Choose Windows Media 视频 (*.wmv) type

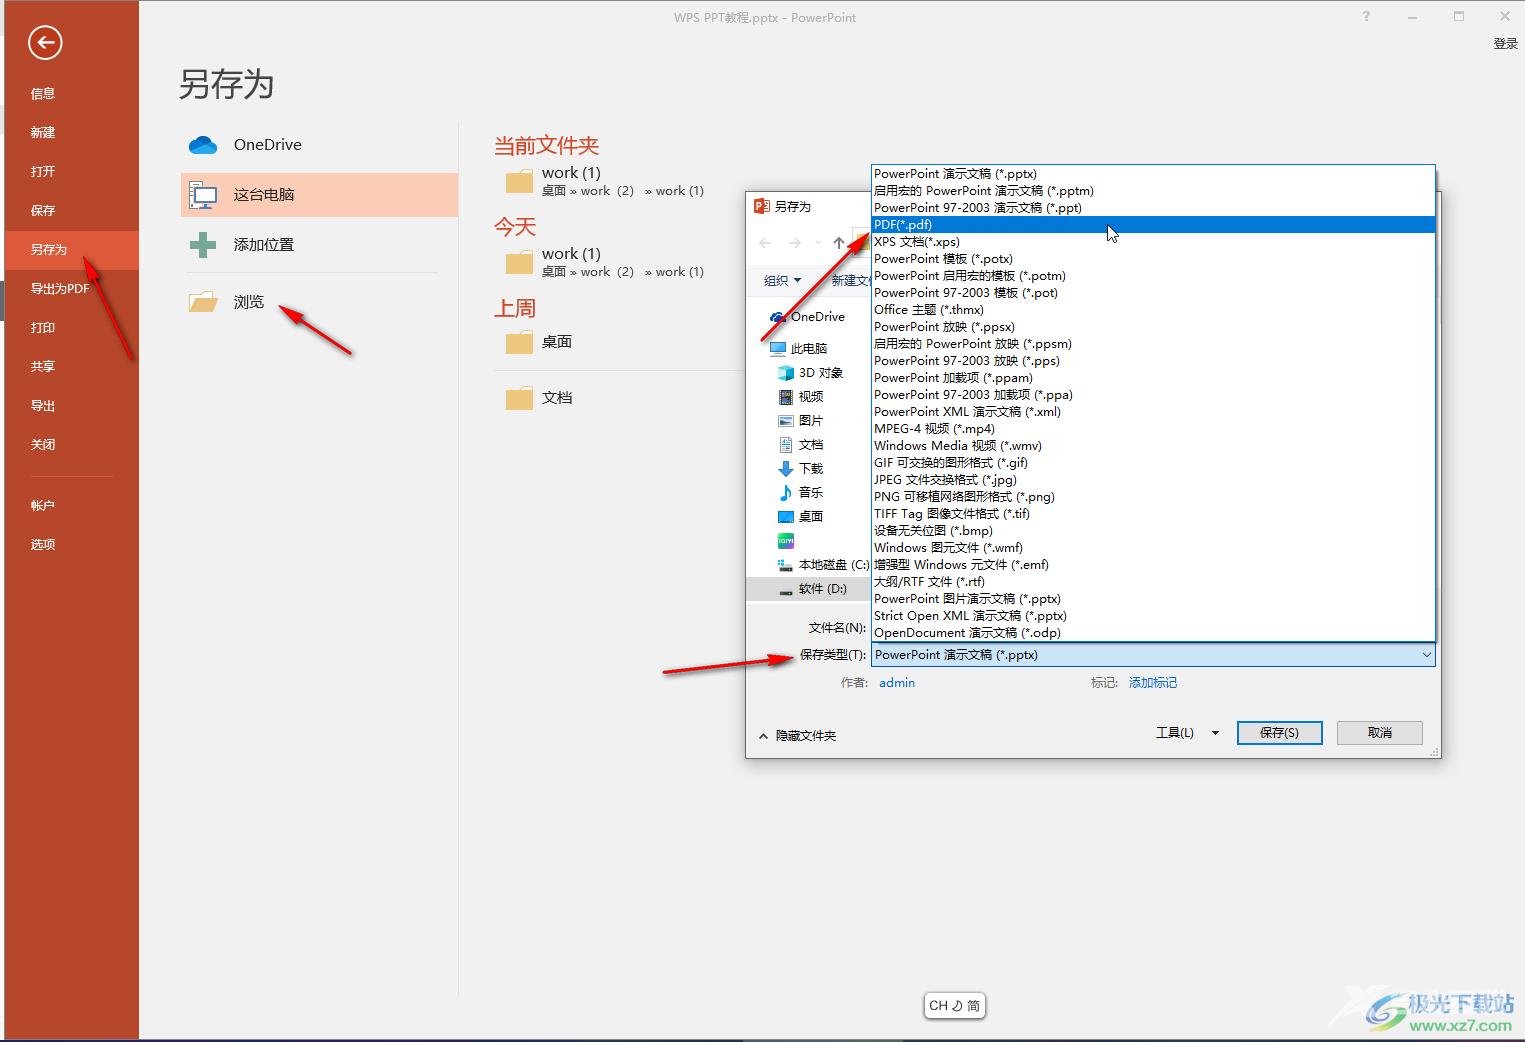tap(1154, 446)
